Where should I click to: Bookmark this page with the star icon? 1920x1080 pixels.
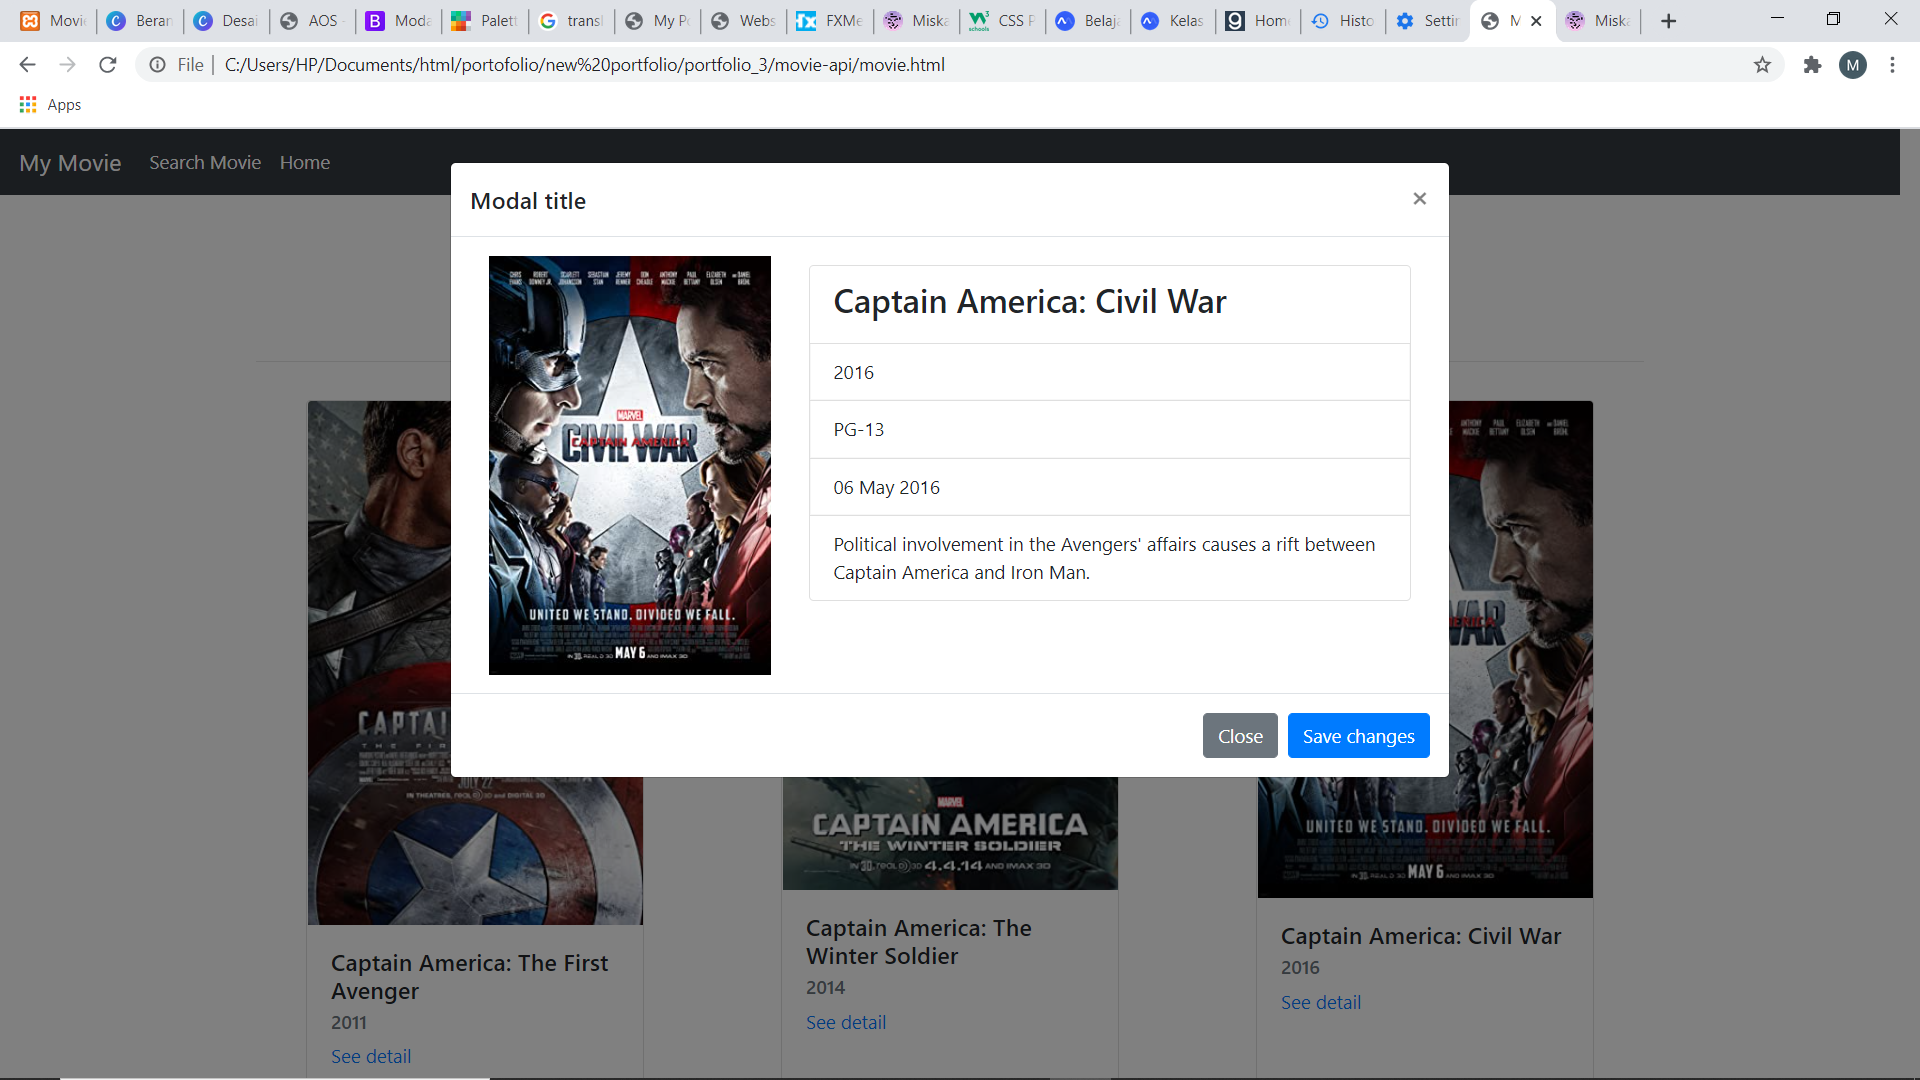[1762, 65]
